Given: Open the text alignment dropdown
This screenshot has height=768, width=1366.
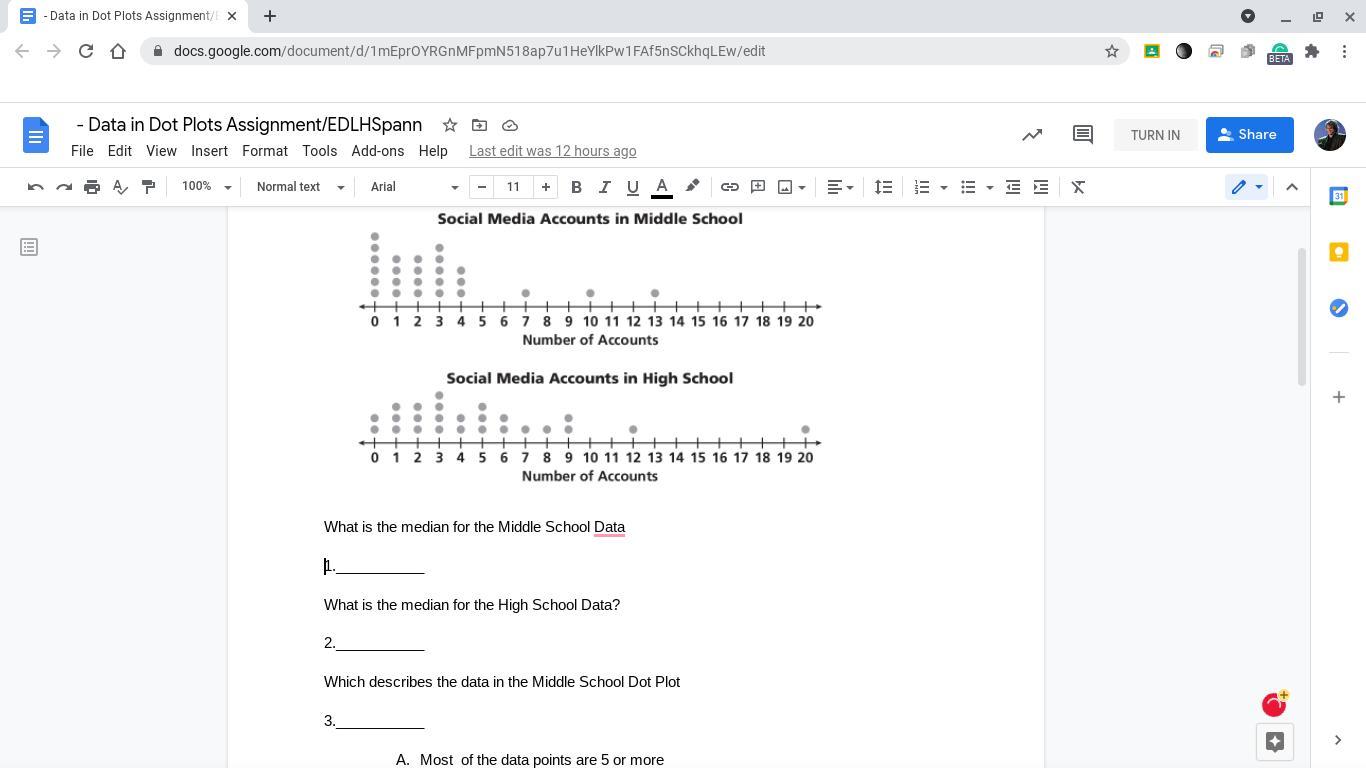Looking at the screenshot, I should pyautogui.click(x=840, y=187).
